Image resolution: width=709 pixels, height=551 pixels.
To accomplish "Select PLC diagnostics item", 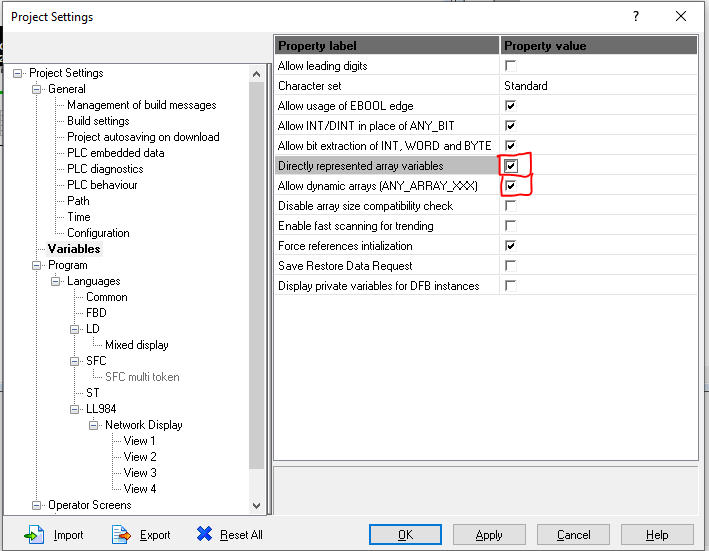I will pos(105,169).
